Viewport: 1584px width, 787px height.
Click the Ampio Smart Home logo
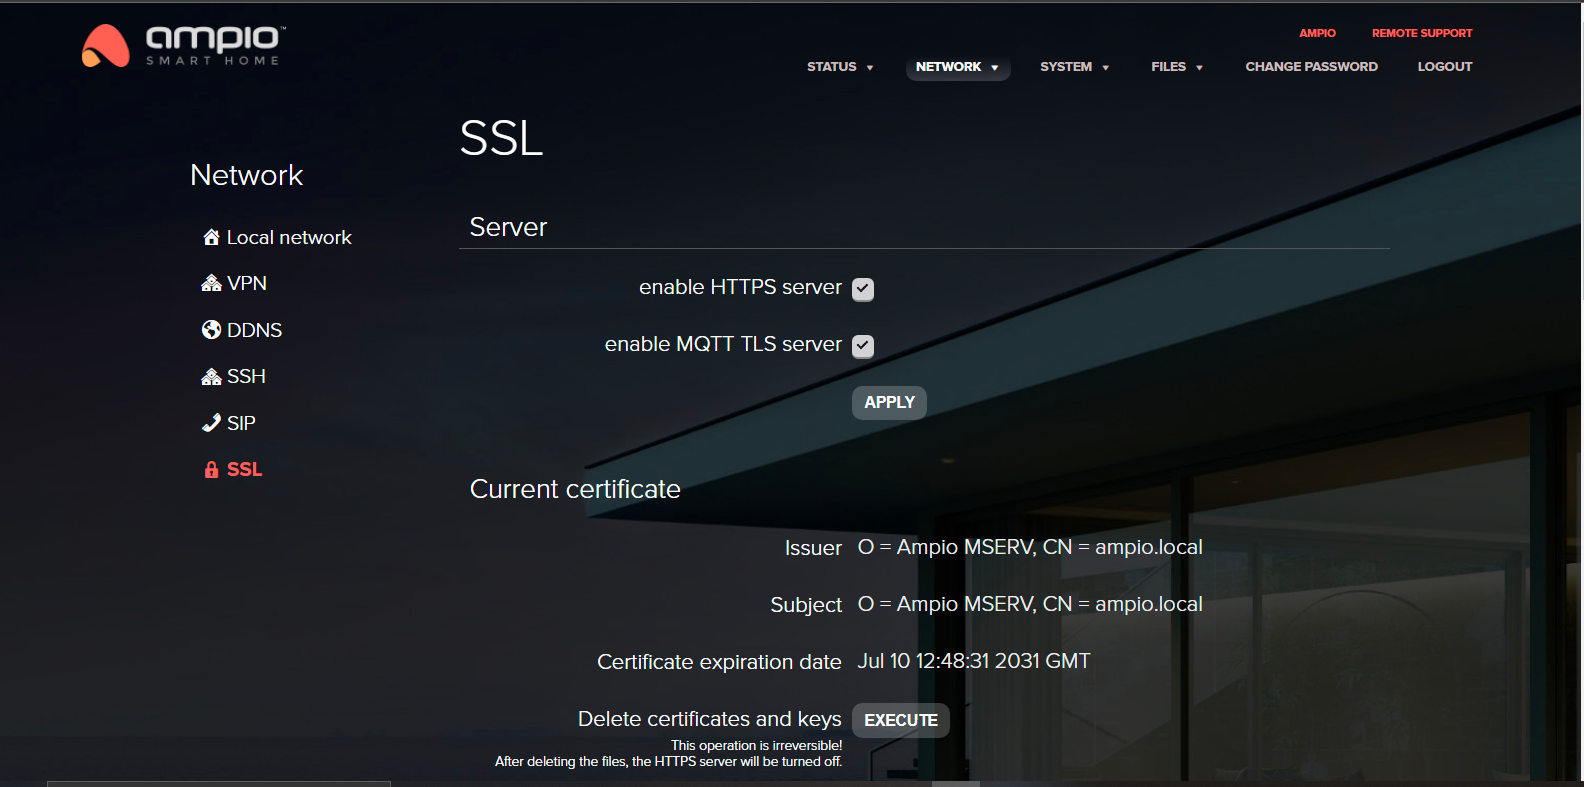coord(183,46)
